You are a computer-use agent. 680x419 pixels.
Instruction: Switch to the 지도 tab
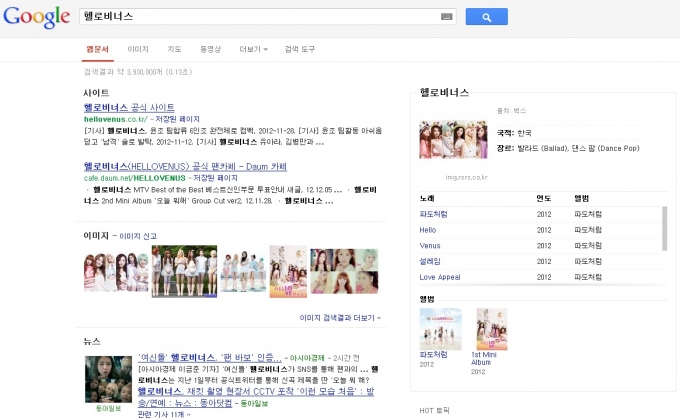pos(174,49)
